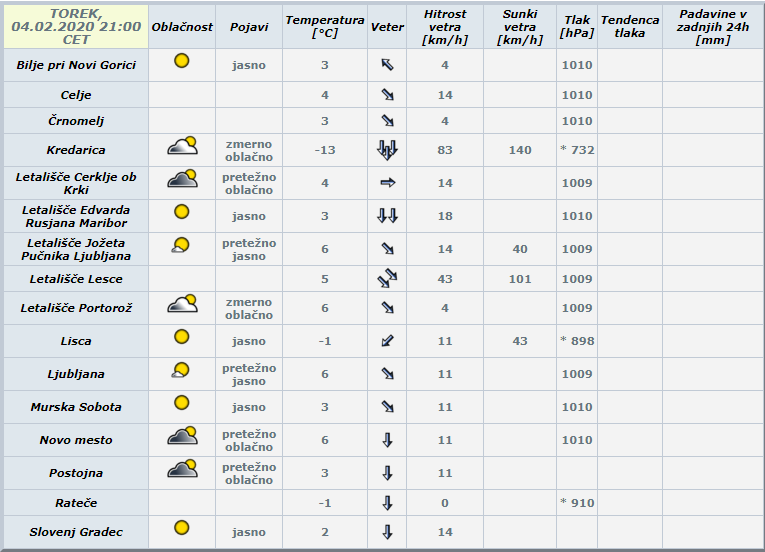The width and height of the screenshot is (765, 552).
Task: Click the Veter column header
Action: click(387, 27)
